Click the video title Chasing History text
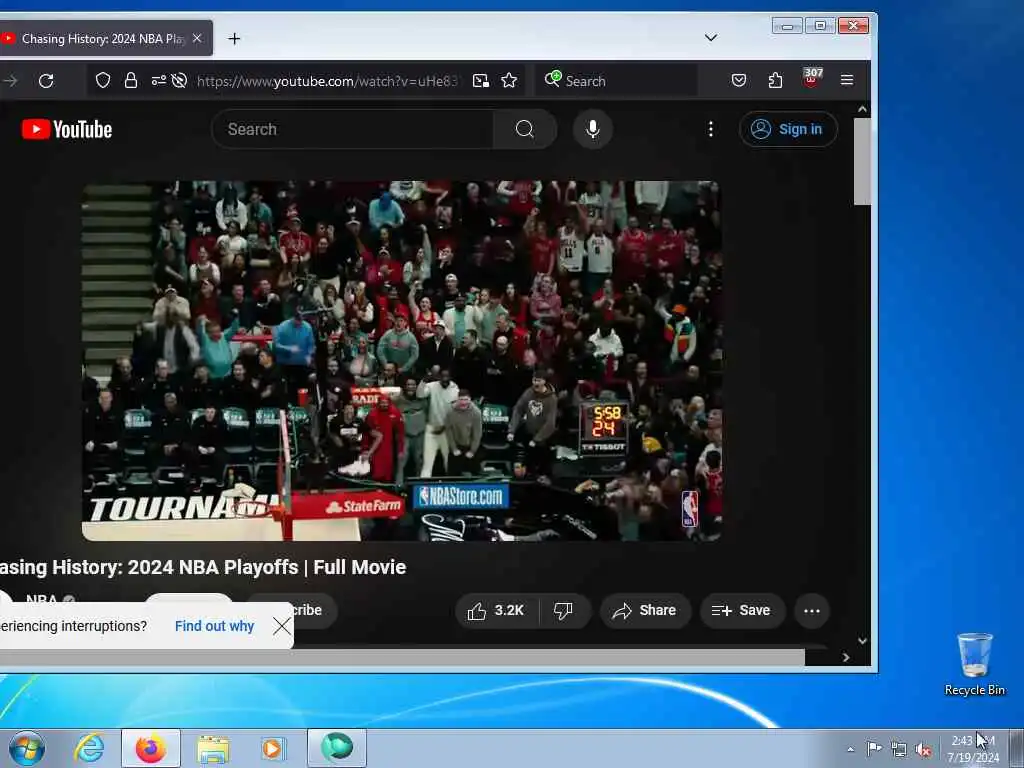Screen dimensions: 1024x768 (203, 567)
